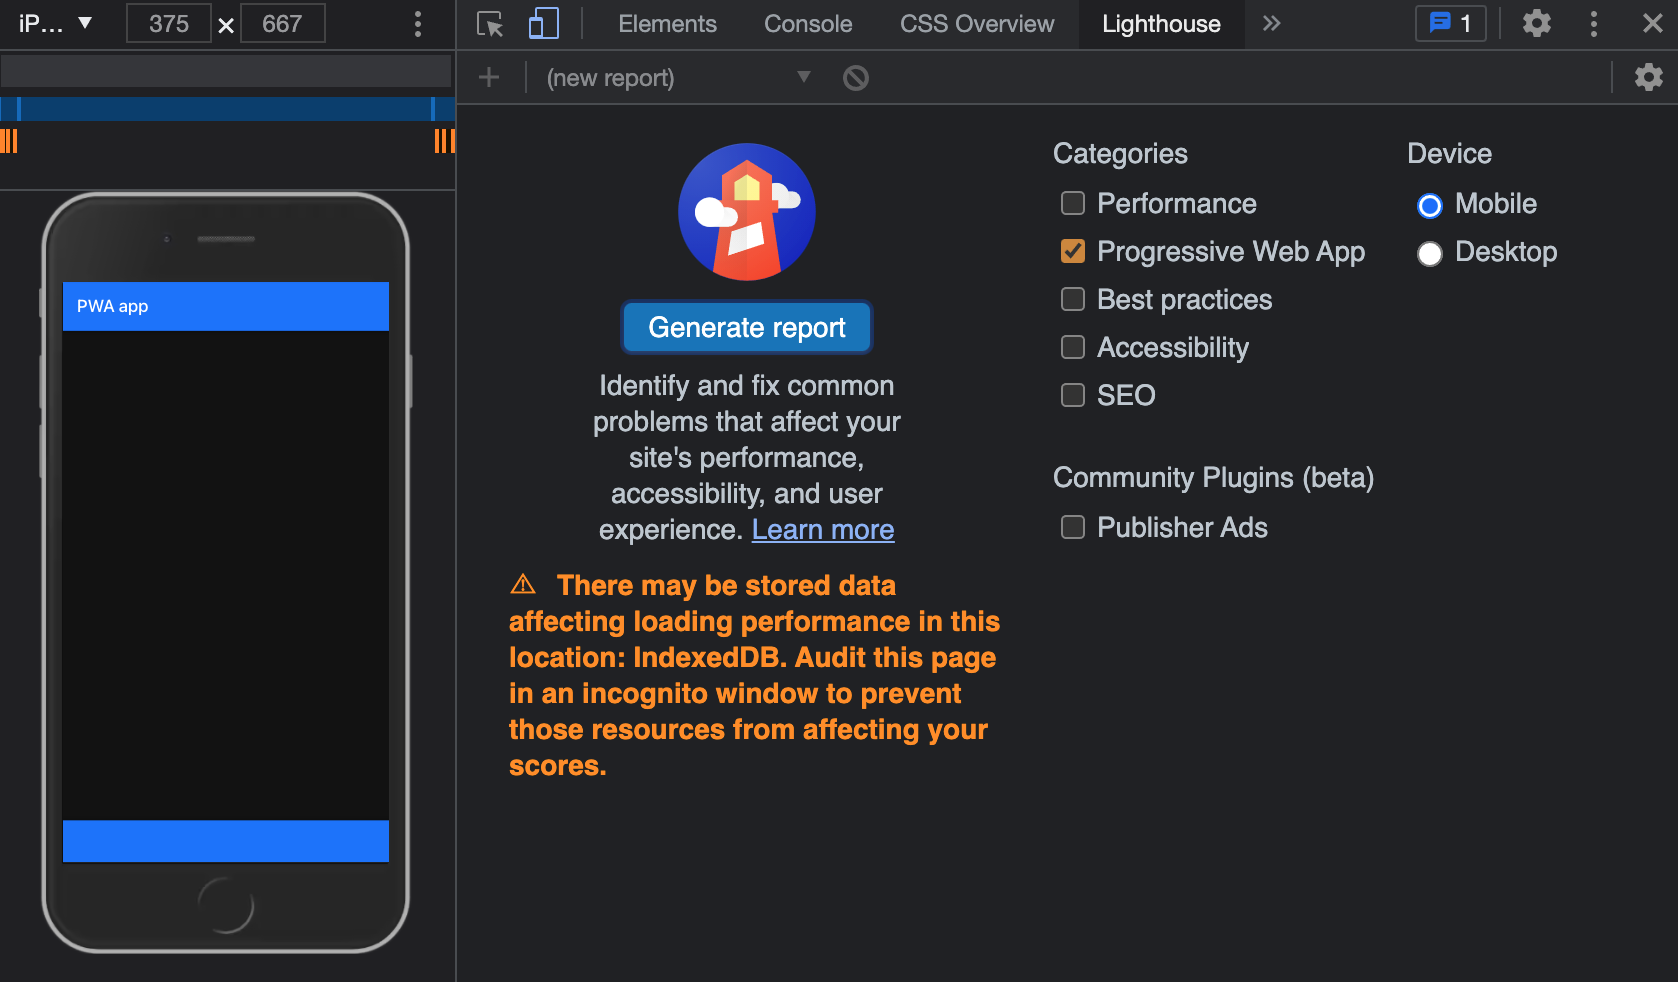Open the customize DevTools three-dot menu
This screenshot has height=982, width=1678.
point(1594,24)
